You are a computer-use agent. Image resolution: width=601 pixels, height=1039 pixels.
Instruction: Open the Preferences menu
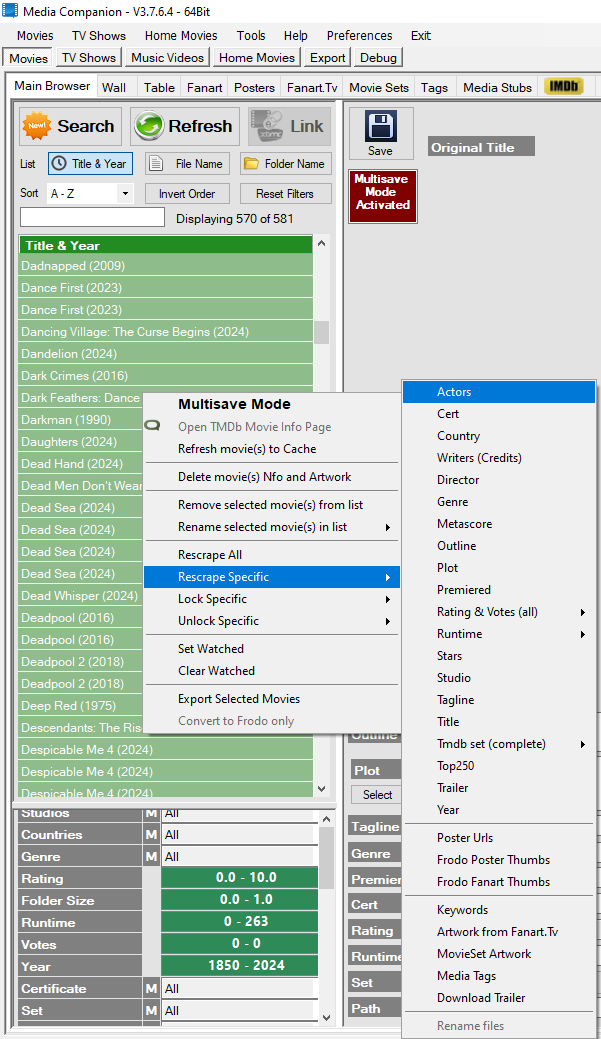(x=359, y=36)
